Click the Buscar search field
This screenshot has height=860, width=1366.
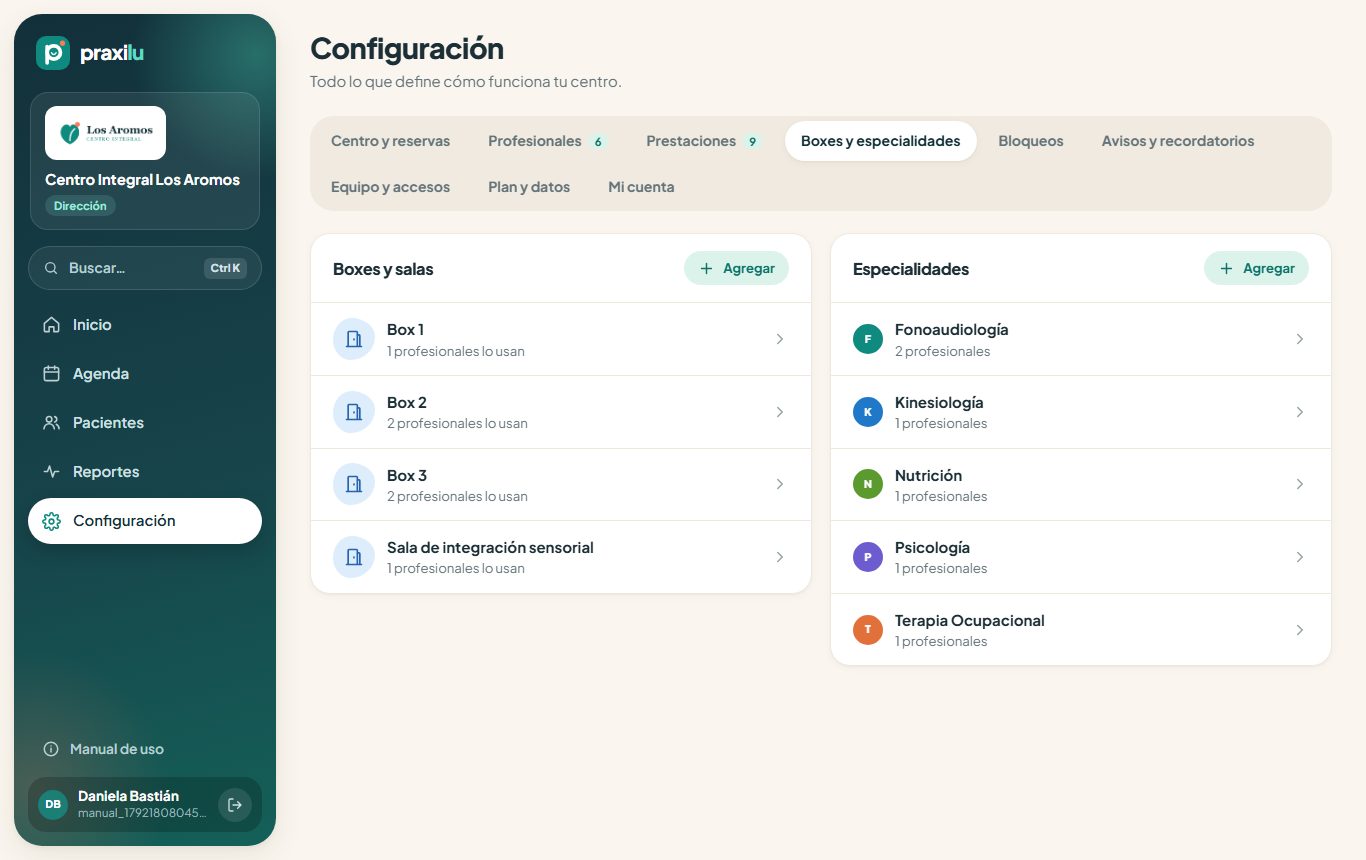(x=145, y=268)
